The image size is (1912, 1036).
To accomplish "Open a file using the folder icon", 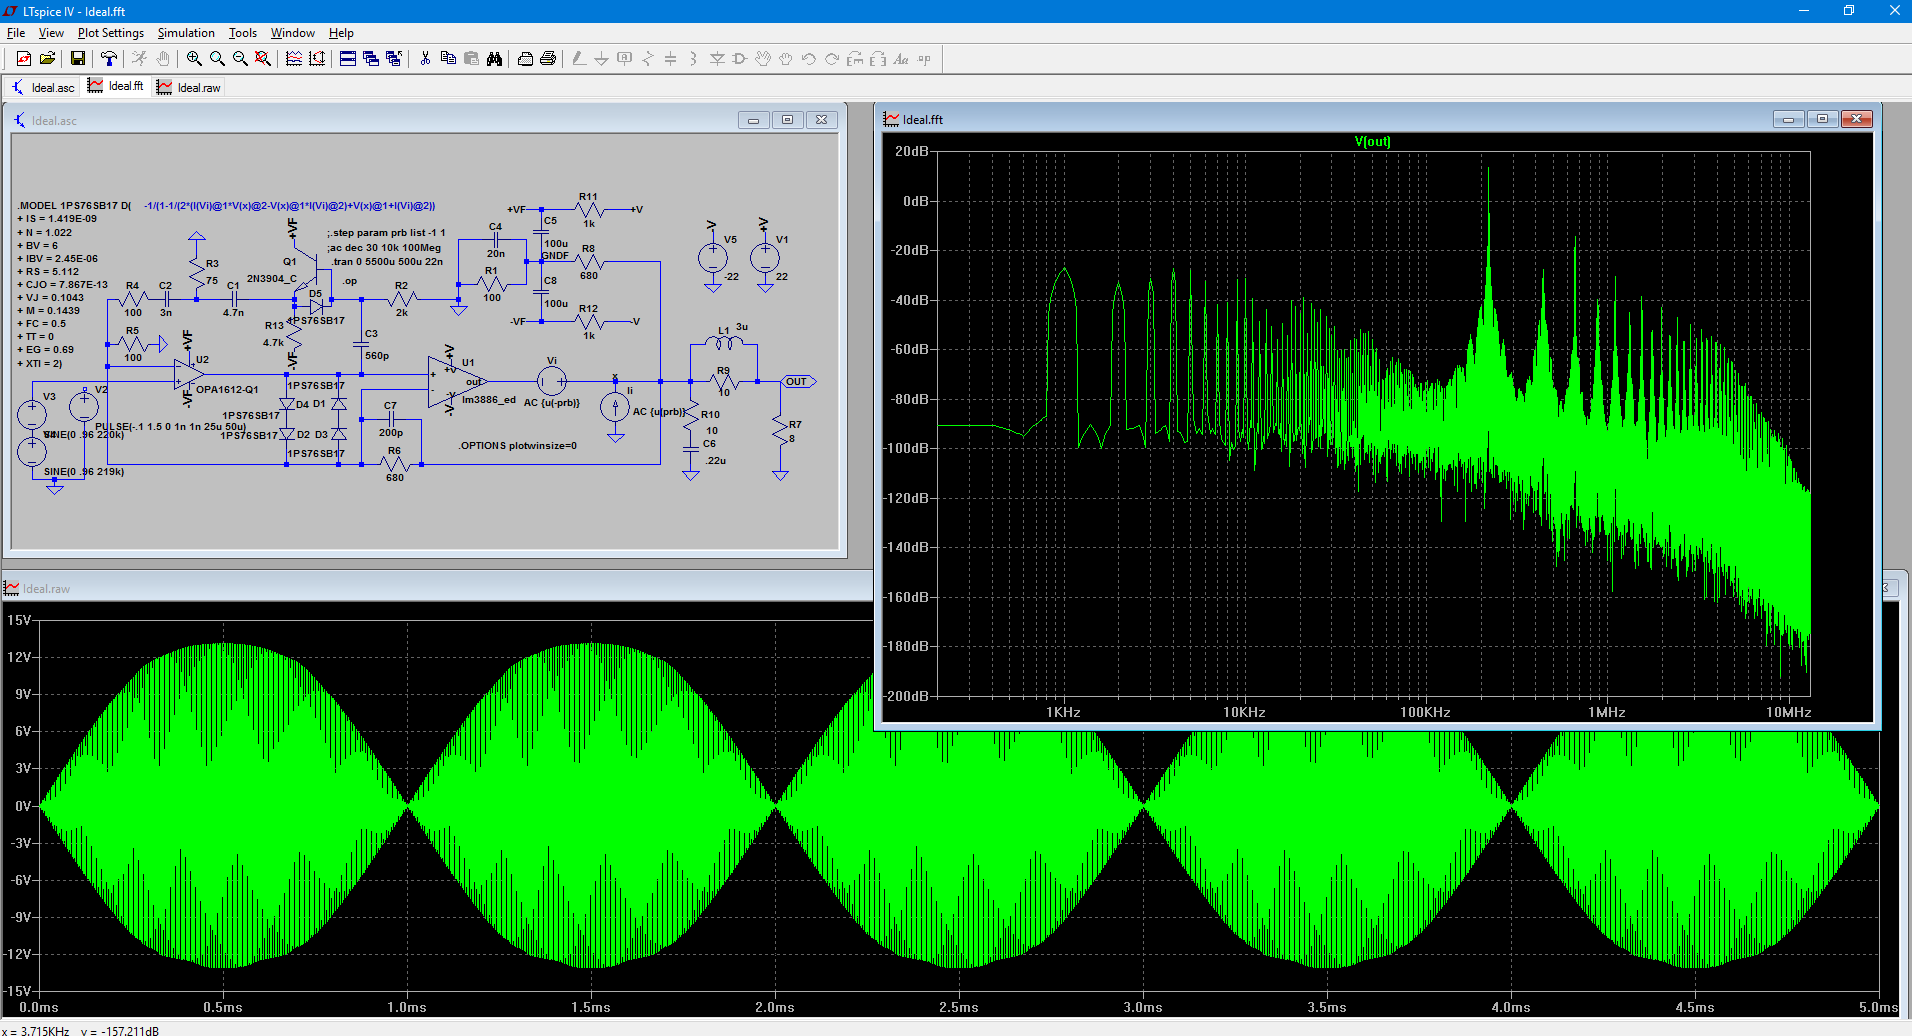I will (x=47, y=59).
